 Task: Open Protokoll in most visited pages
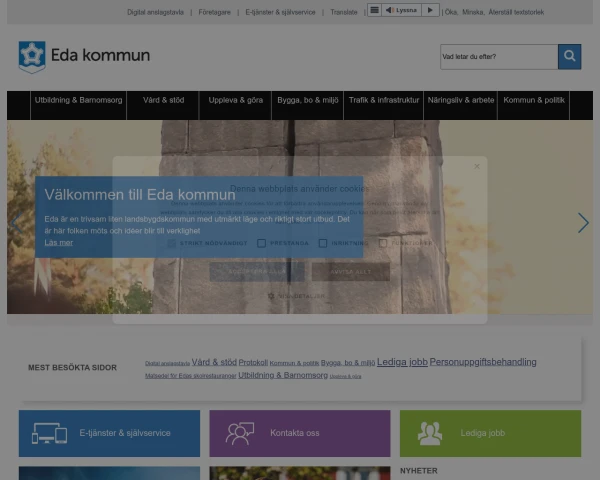pos(253,362)
